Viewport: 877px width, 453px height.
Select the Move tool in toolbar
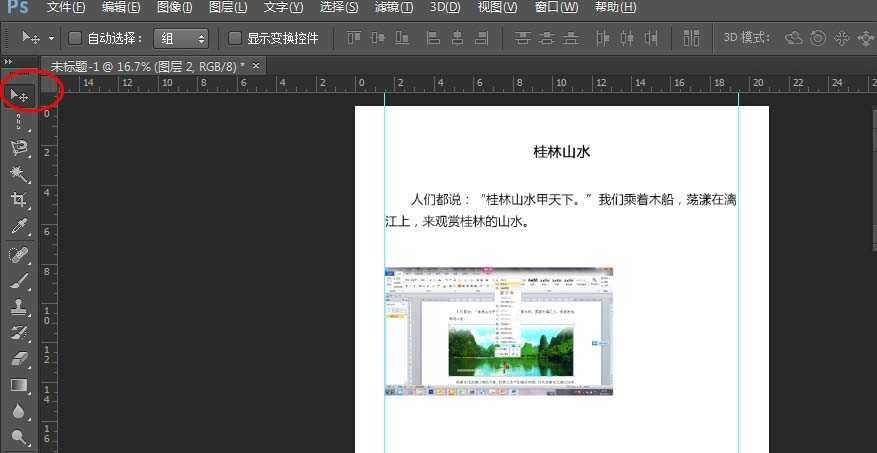coord(19,95)
